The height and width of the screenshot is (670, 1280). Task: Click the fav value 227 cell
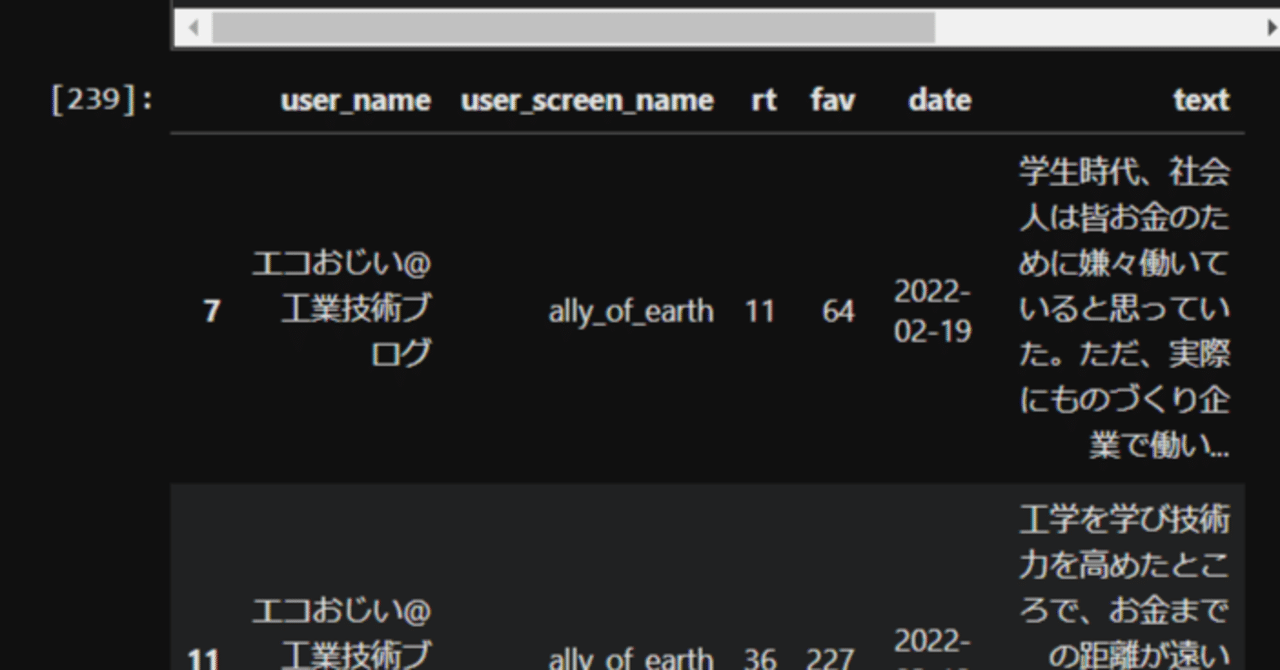pos(832,657)
